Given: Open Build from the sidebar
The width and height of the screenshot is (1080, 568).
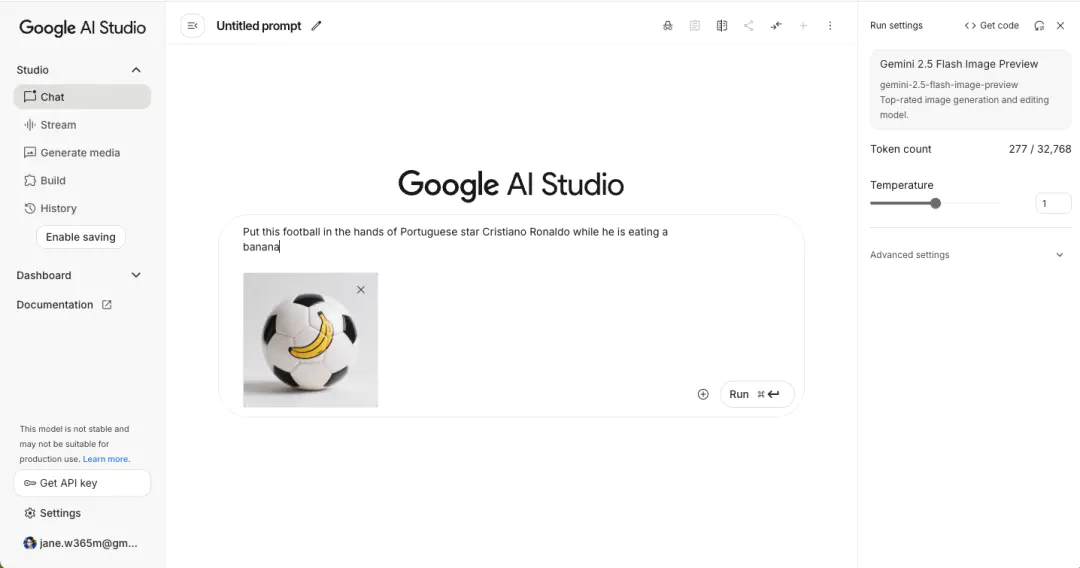Looking at the screenshot, I should tap(82, 180).
